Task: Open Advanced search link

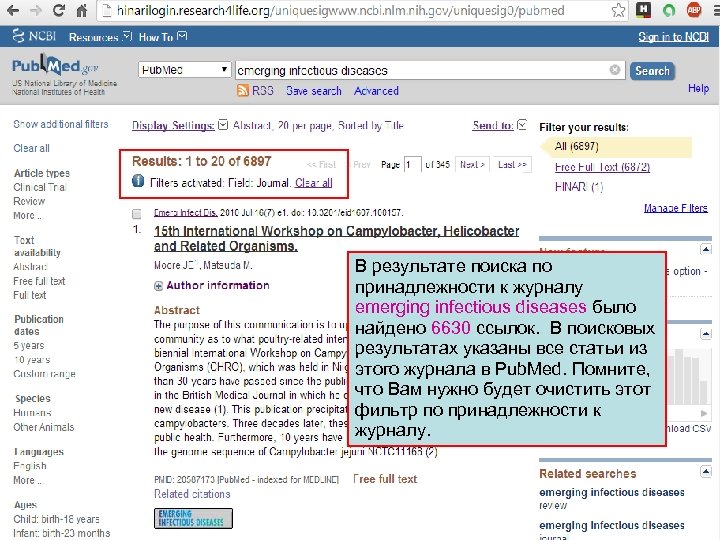Action: (376, 91)
